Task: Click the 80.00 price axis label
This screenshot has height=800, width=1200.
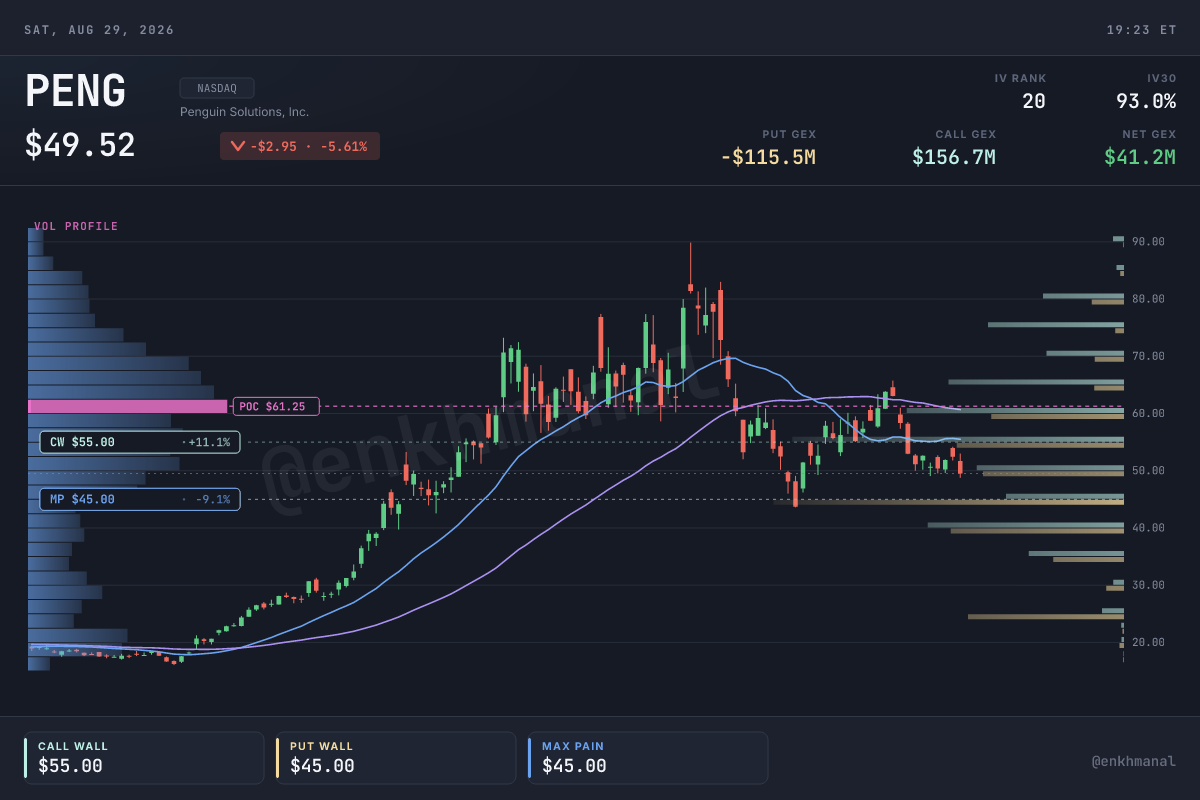Action: 1148,299
